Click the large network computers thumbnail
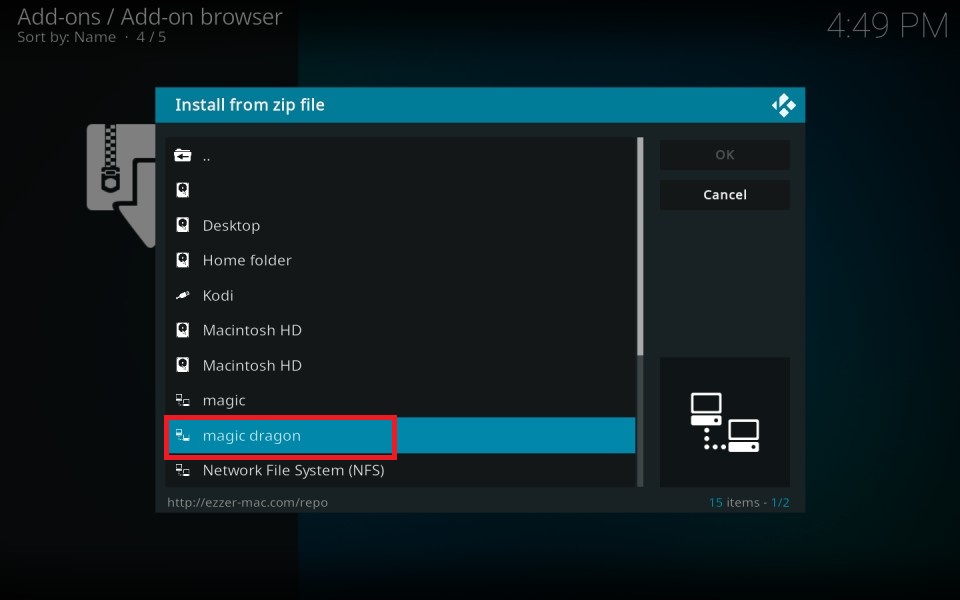Viewport: 960px width, 600px height. pyautogui.click(x=725, y=422)
